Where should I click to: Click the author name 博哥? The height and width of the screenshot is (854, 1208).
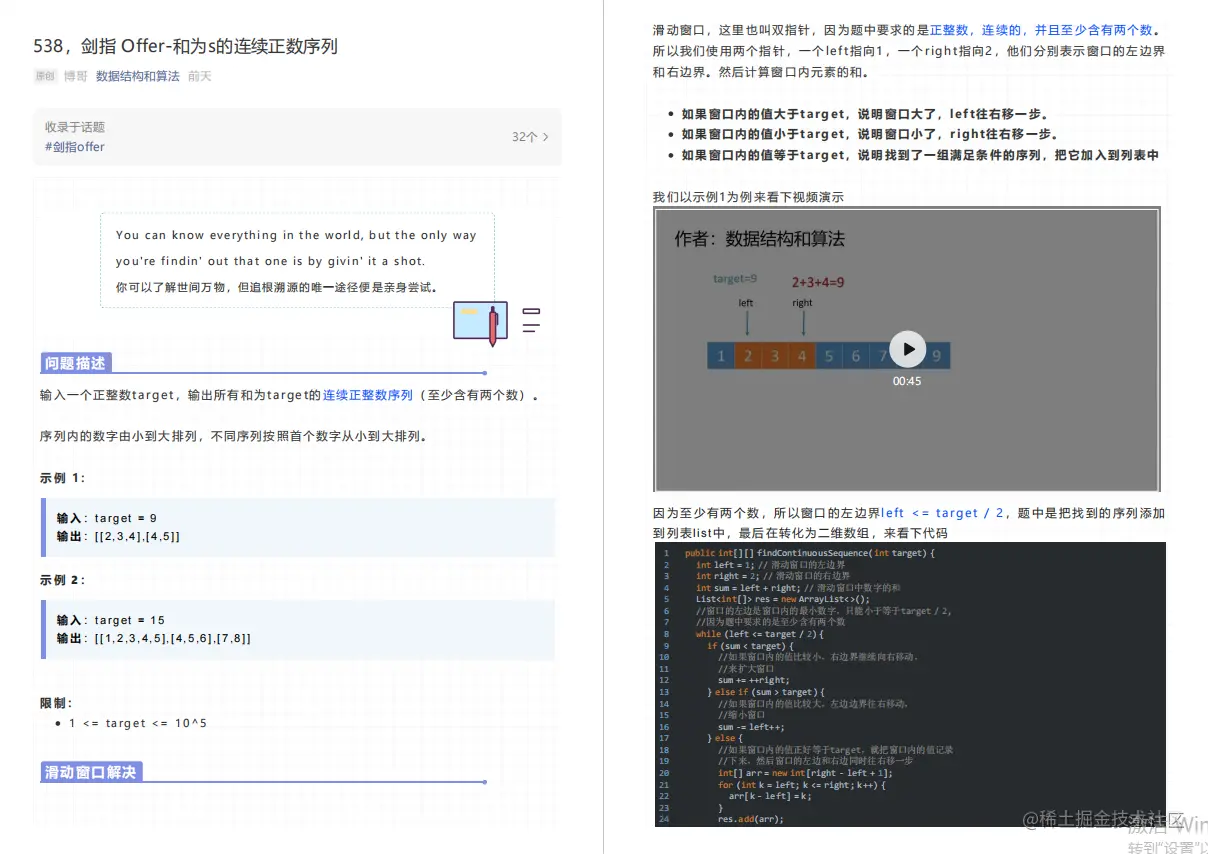(x=74, y=76)
